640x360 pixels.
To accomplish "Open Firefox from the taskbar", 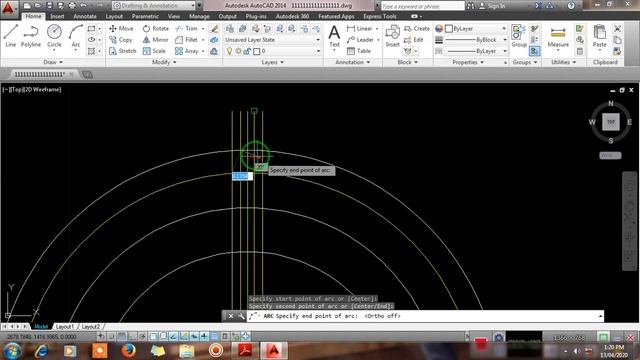I will click(128, 351).
